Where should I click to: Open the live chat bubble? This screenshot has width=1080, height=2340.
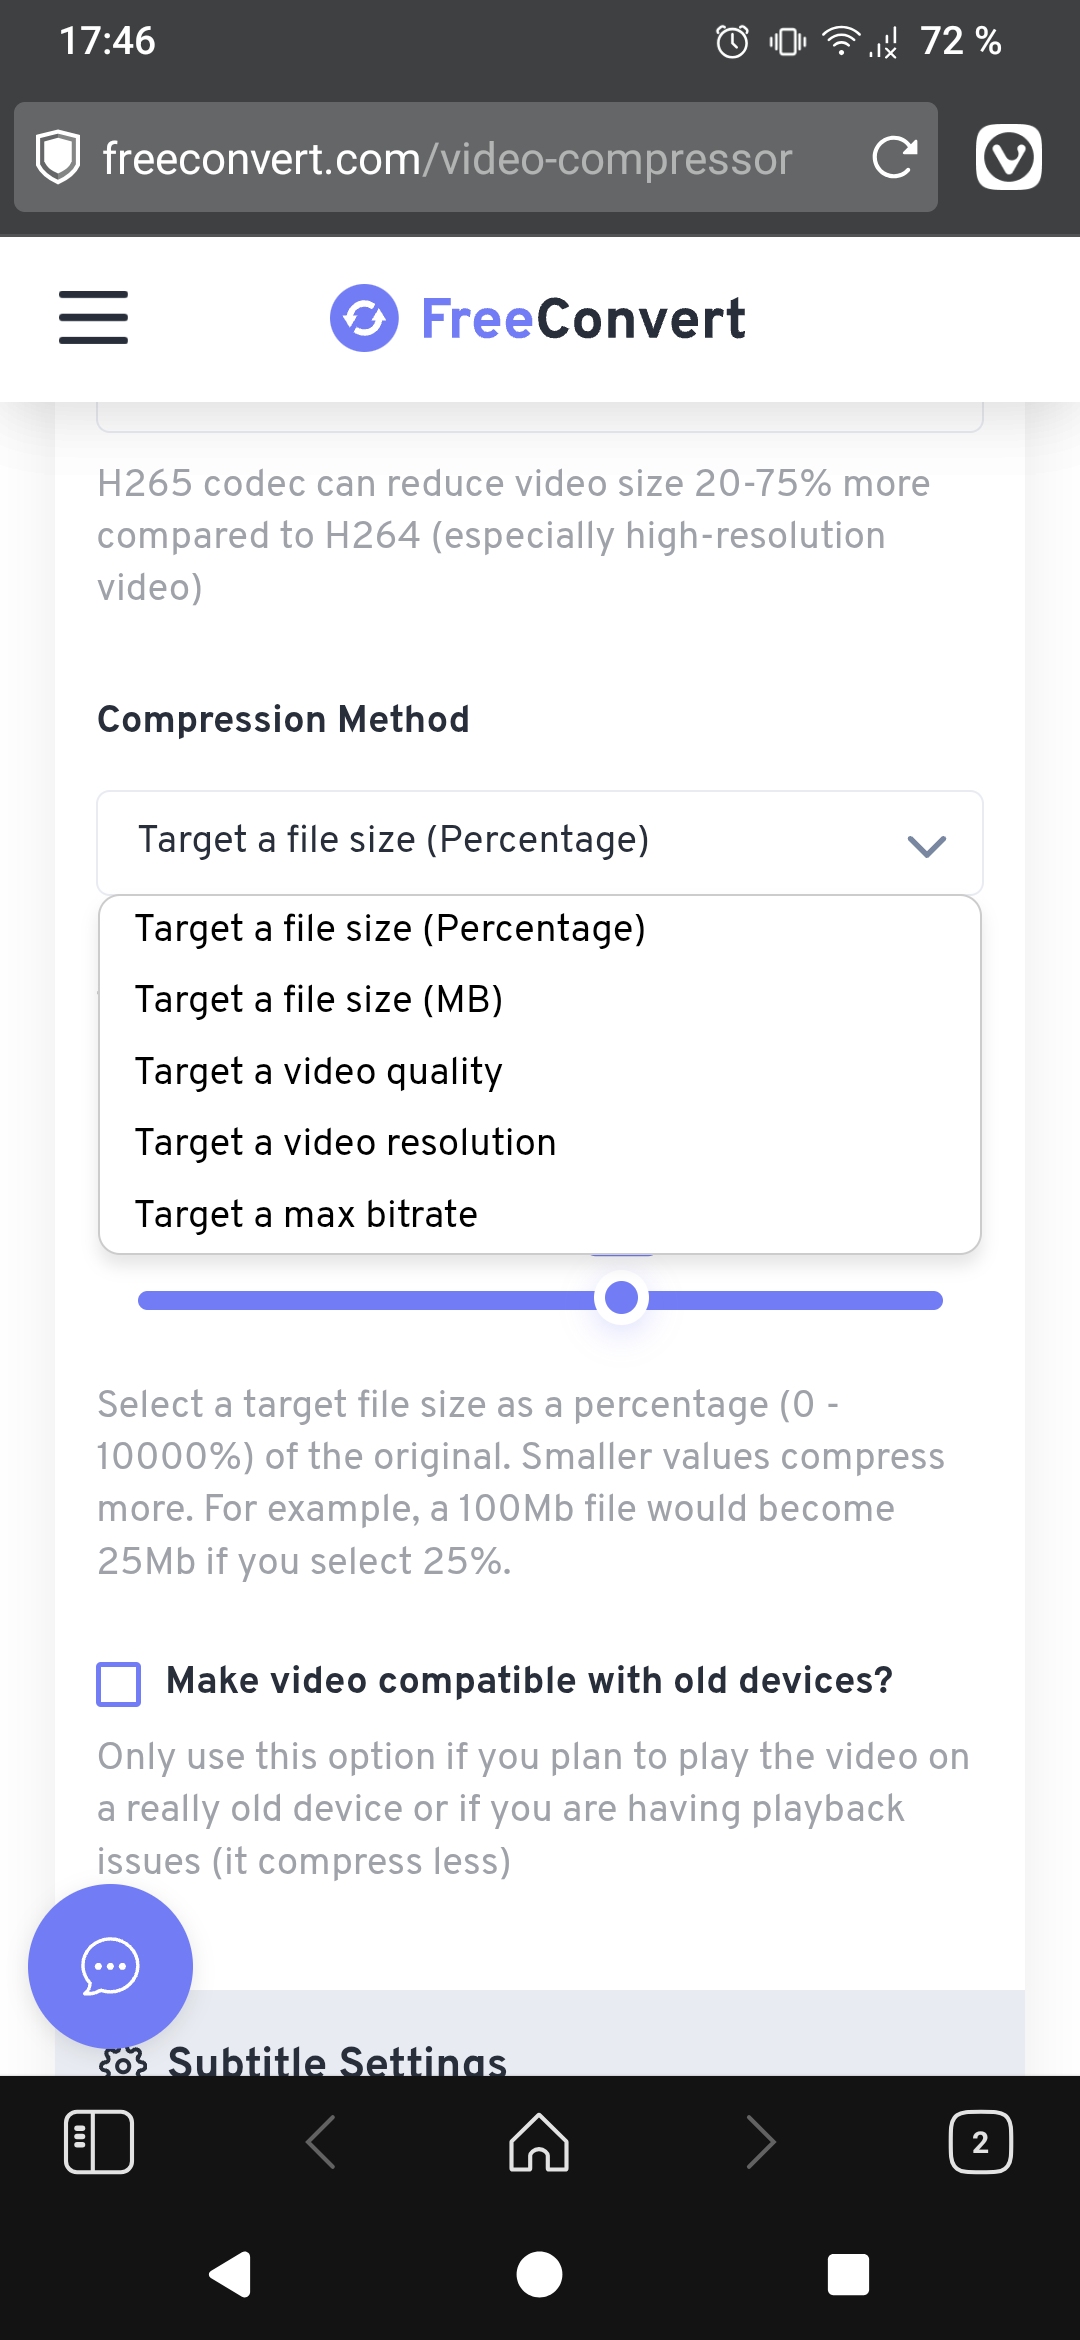pos(110,1966)
